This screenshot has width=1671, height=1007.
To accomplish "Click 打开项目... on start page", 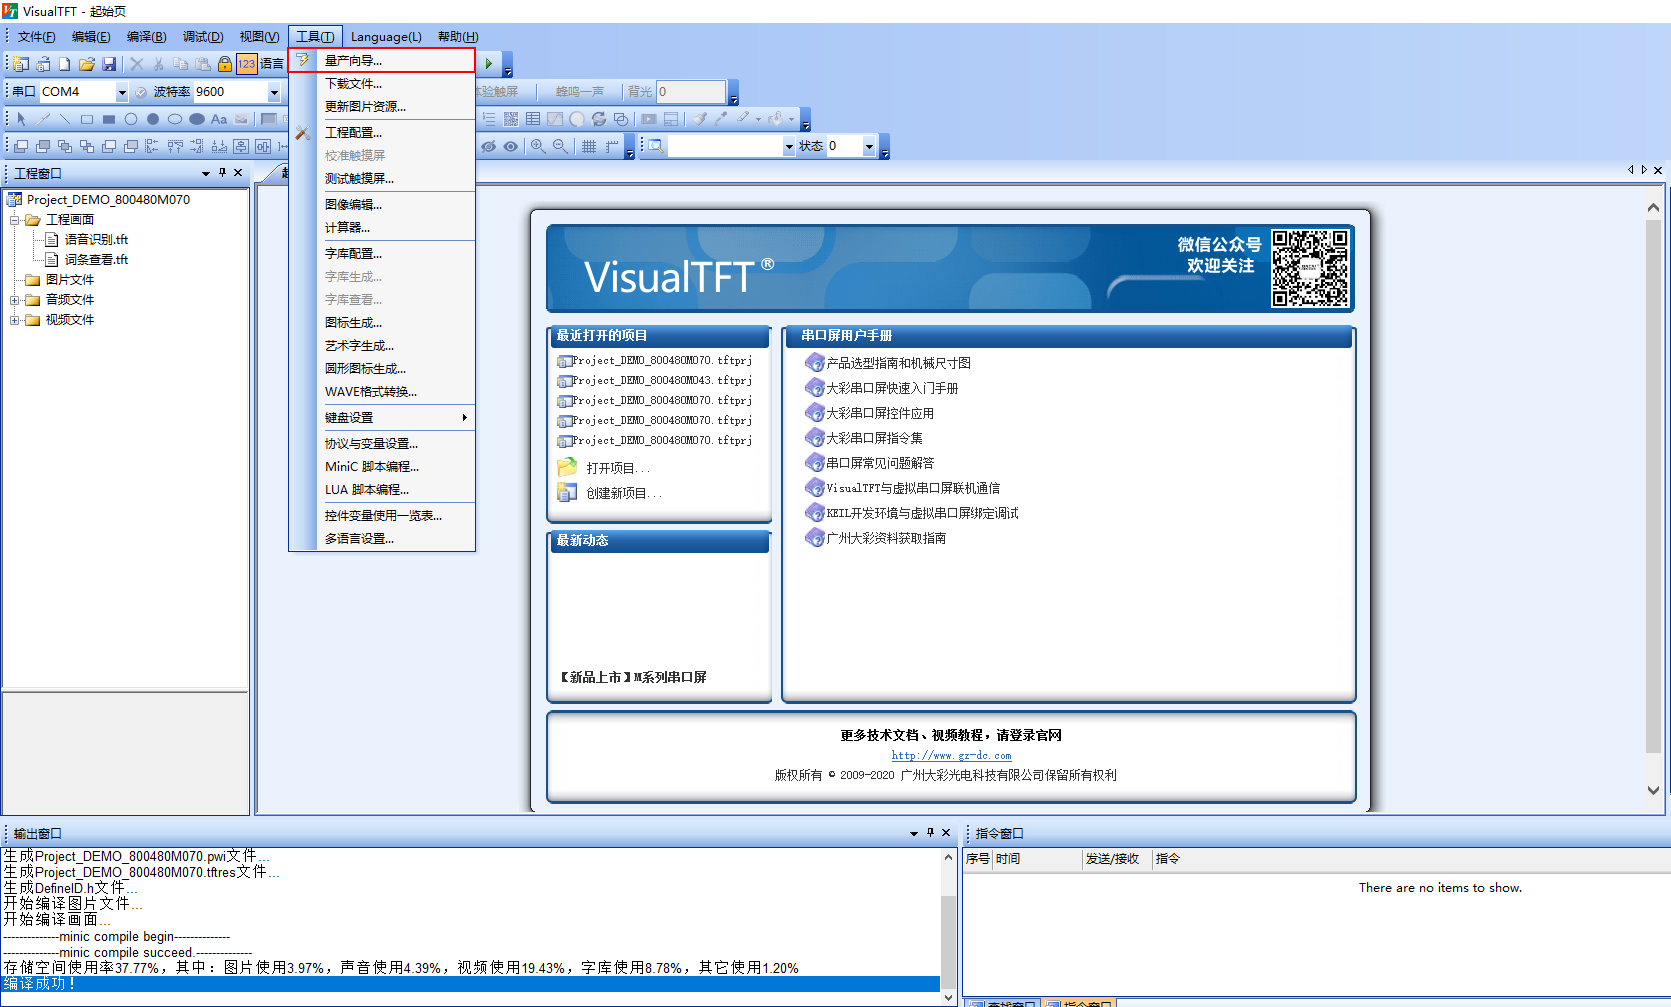I will pyautogui.click(x=618, y=468).
